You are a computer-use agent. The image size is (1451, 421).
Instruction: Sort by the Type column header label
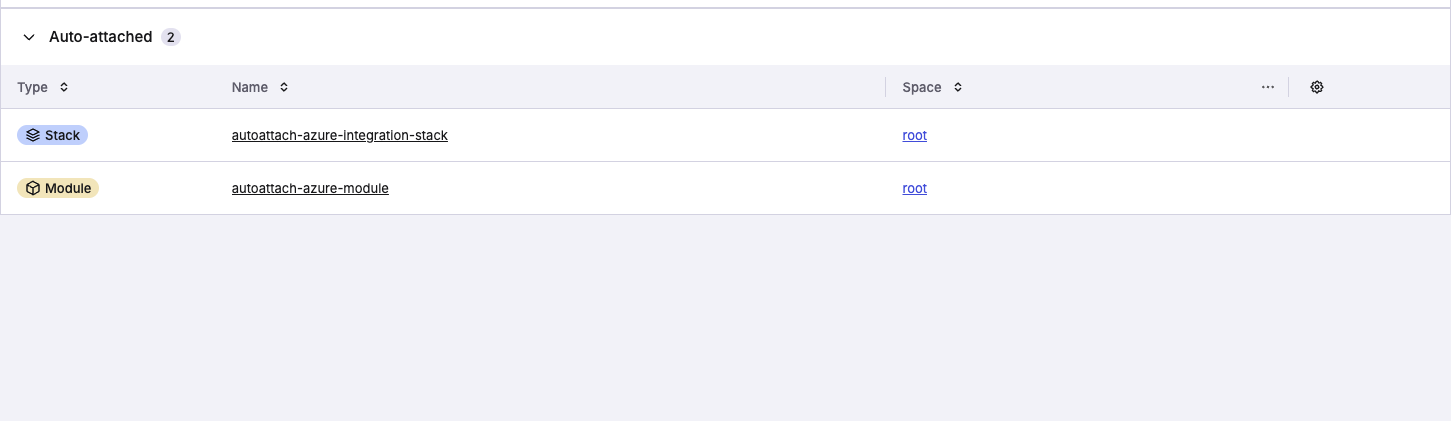click(33, 87)
